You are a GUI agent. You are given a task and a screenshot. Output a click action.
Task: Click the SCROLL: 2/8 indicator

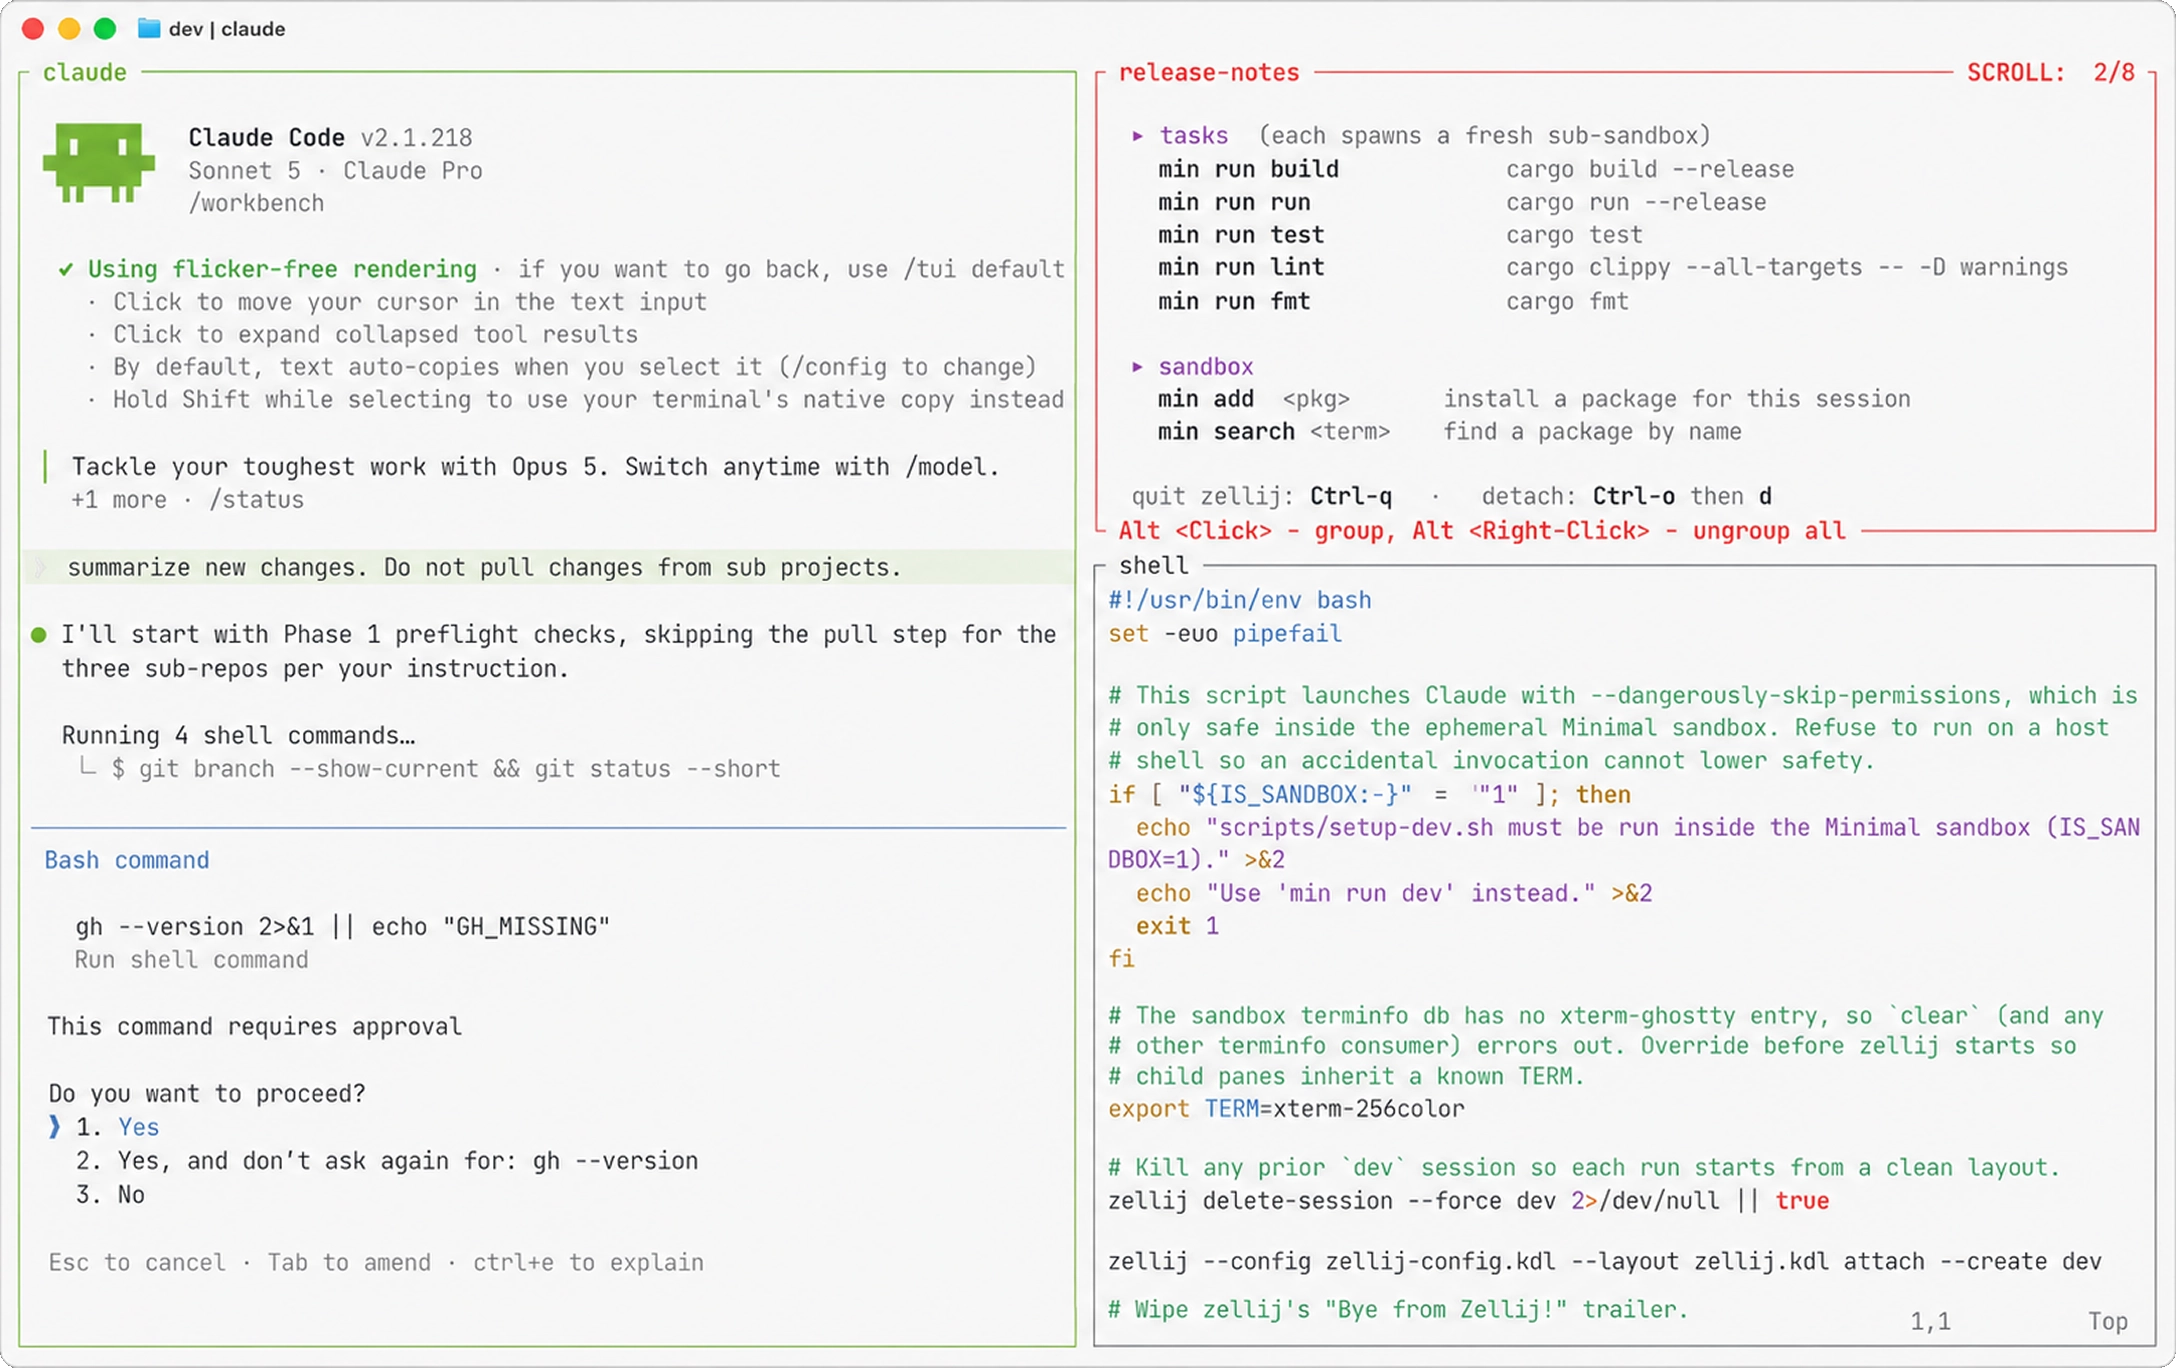coord(2051,72)
